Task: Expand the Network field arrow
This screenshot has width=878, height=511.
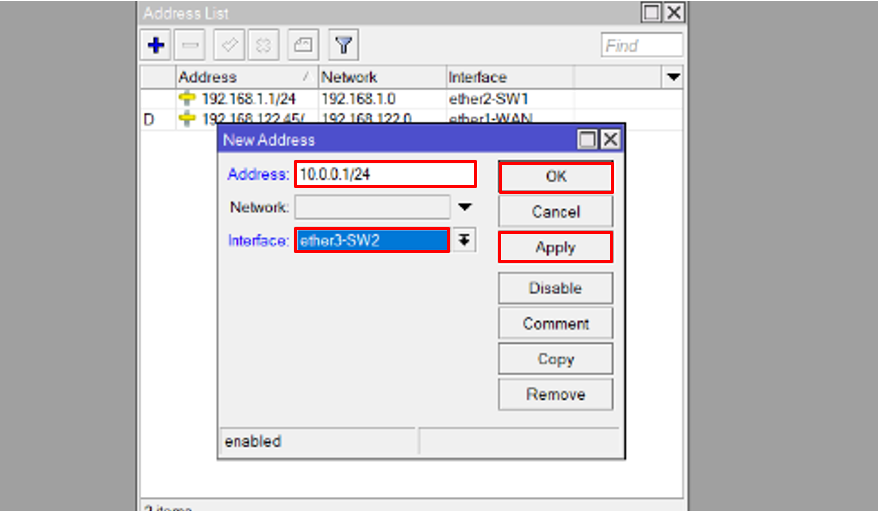Action: coord(465,208)
